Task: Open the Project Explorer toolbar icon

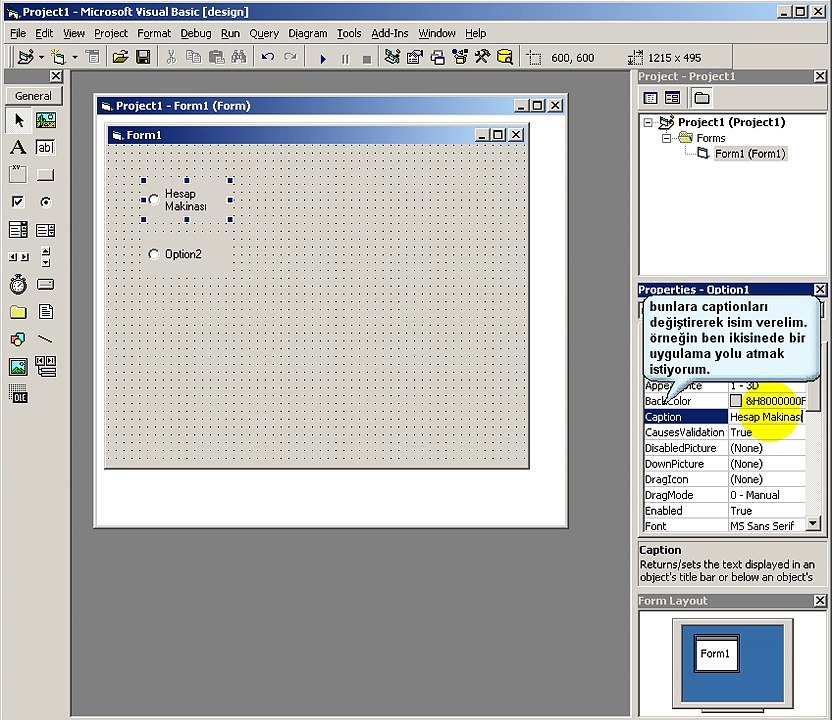Action: (x=392, y=57)
